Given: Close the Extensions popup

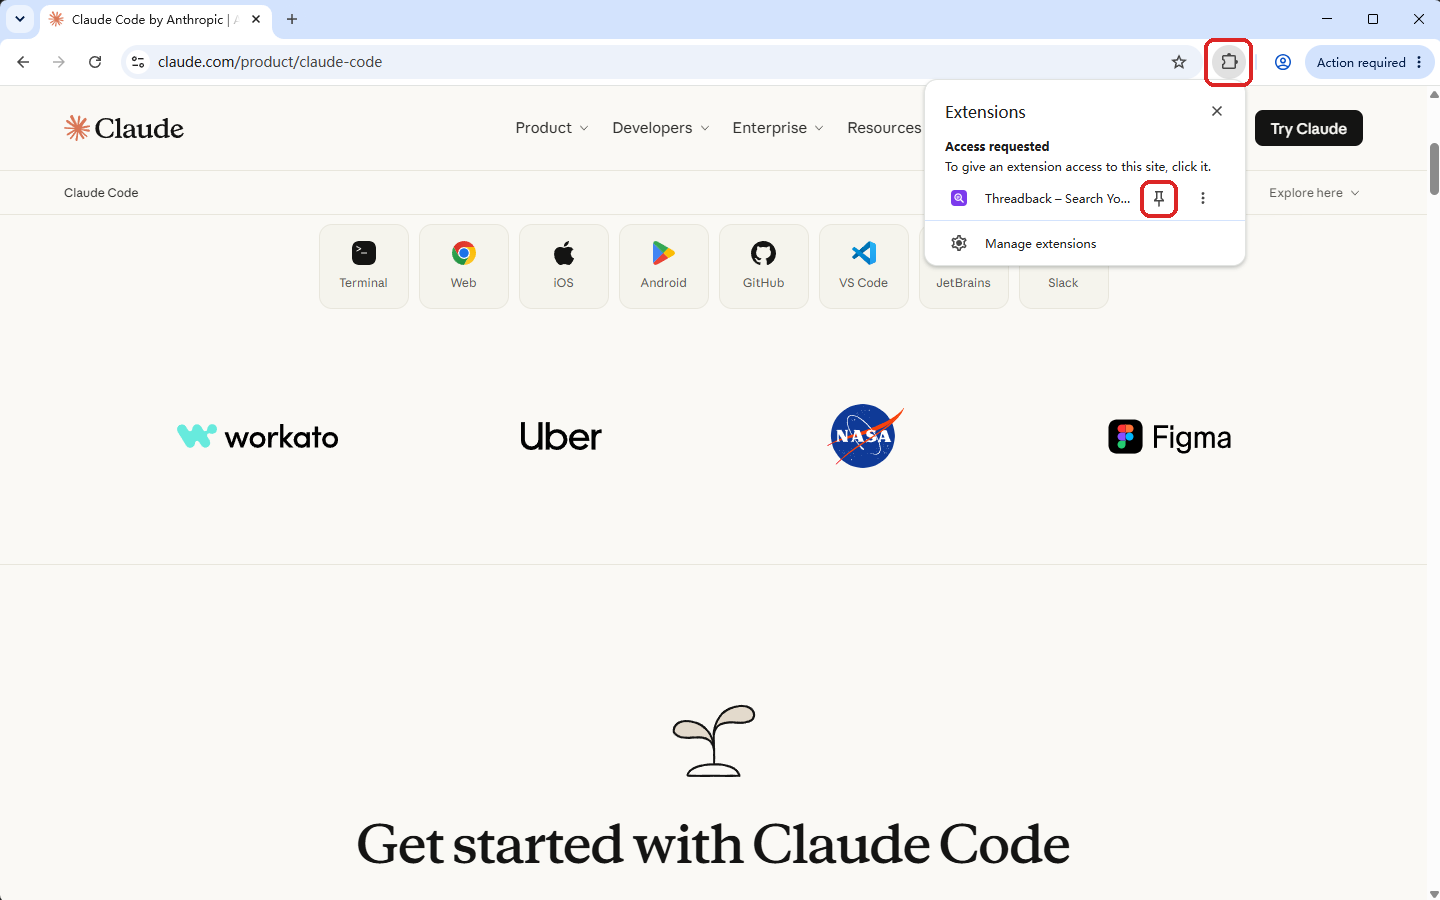Looking at the screenshot, I should pos(1217,111).
